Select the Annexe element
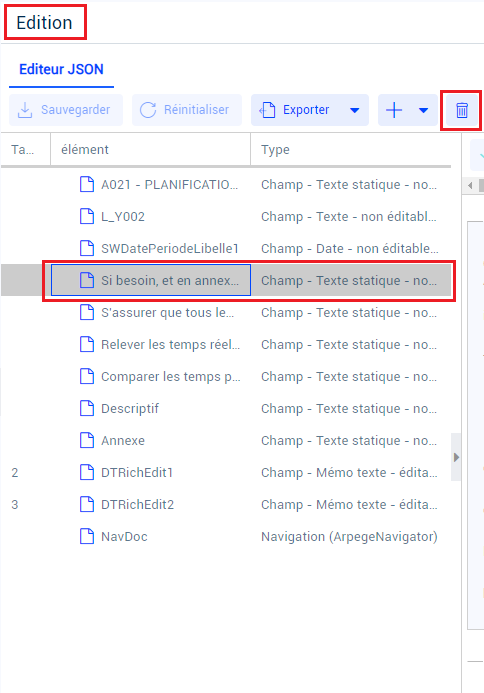Screen dimensions: 484x693 123,441
